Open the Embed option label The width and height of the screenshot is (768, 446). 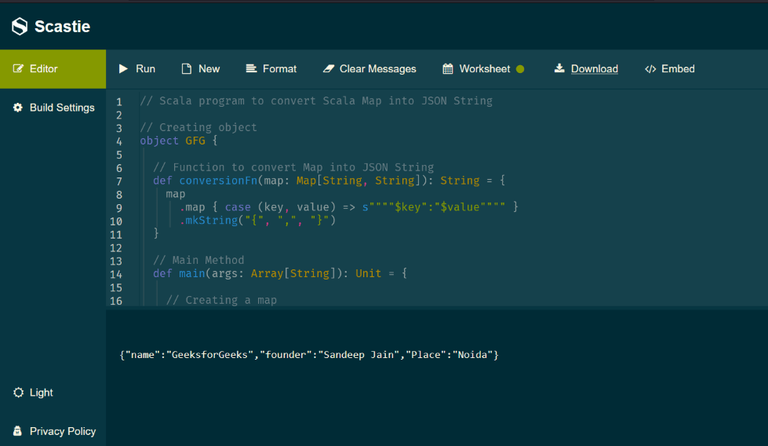click(x=678, y=69)
